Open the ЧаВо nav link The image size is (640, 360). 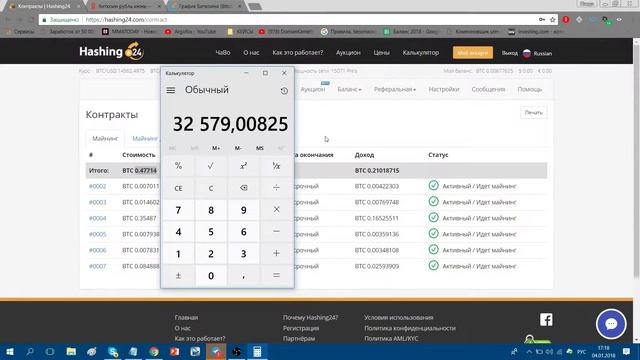click(223, 53)
